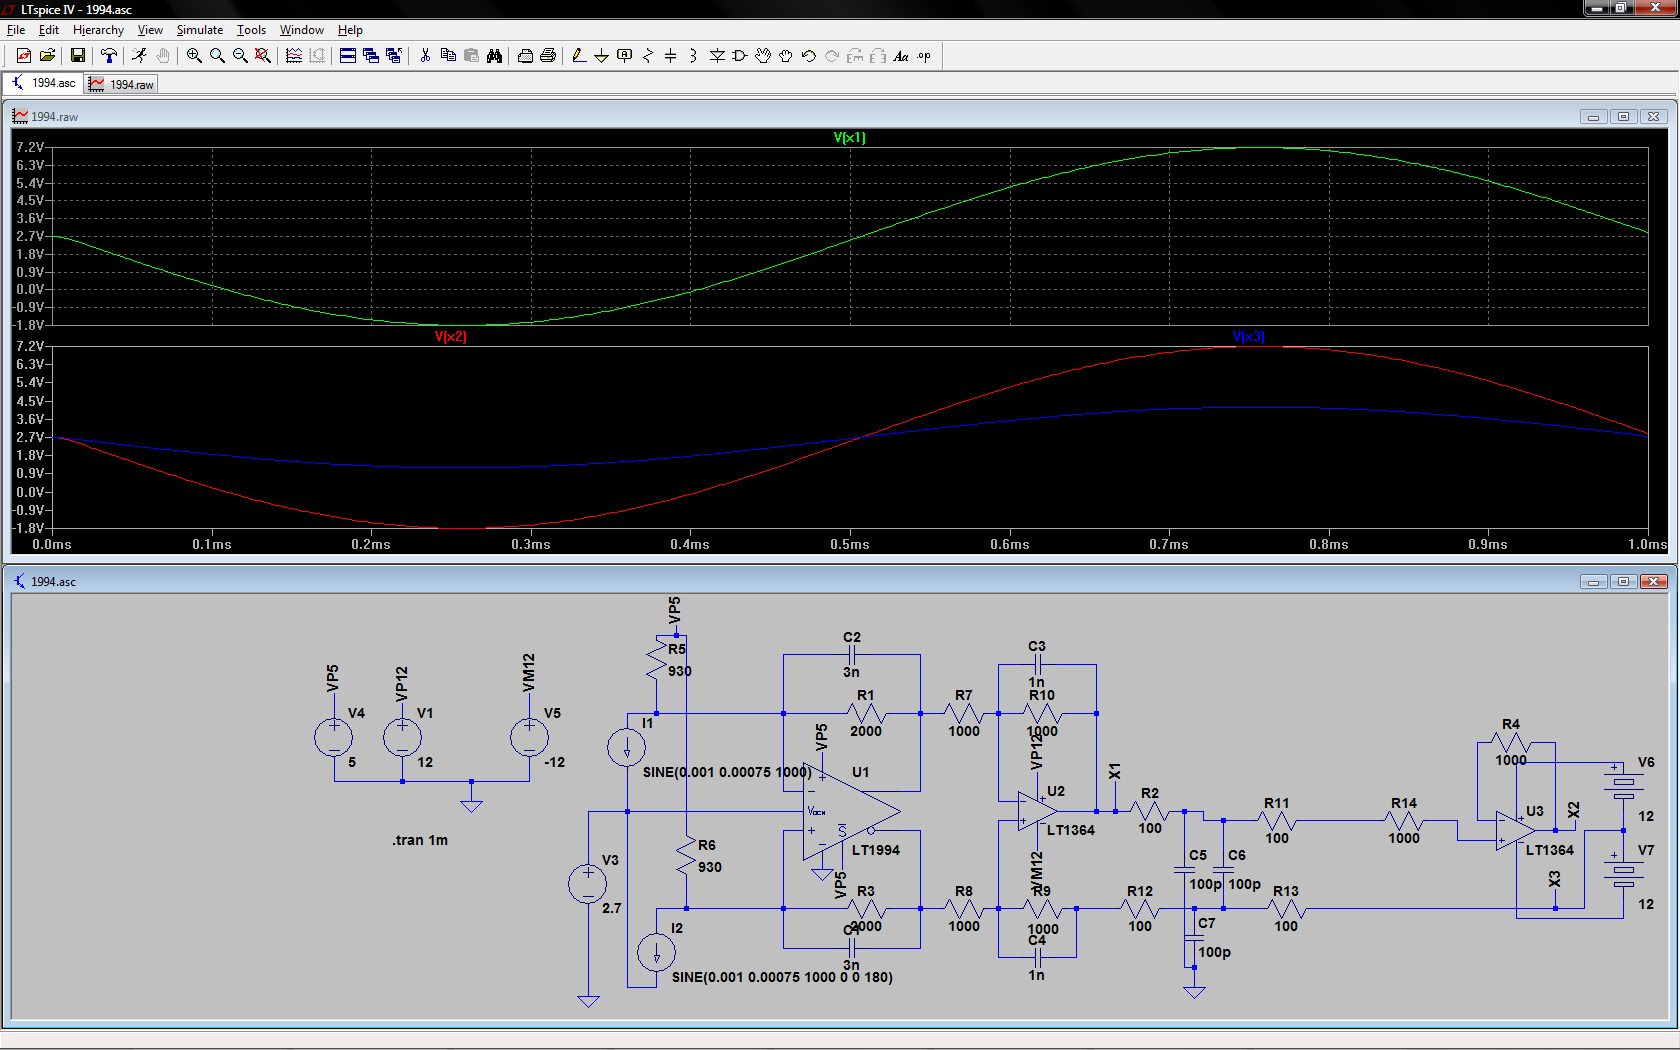The width and height of the screenshot is (1680, 1050).
Task: Place a Ground symbol from toolbar
Action: (601, 56)
